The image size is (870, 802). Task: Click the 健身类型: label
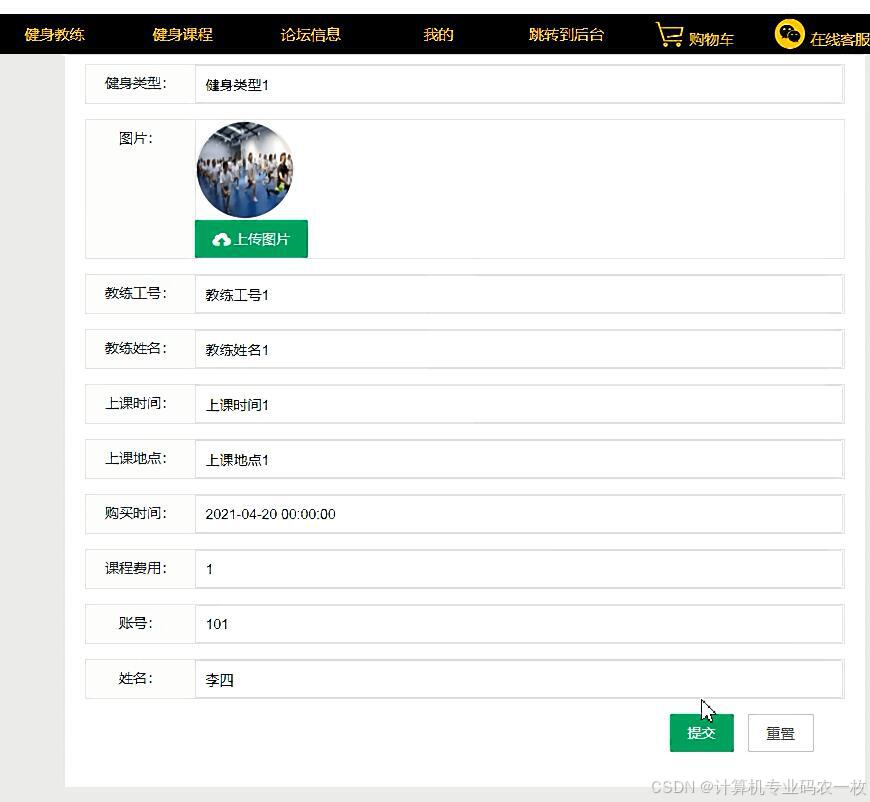pos(136,83)
